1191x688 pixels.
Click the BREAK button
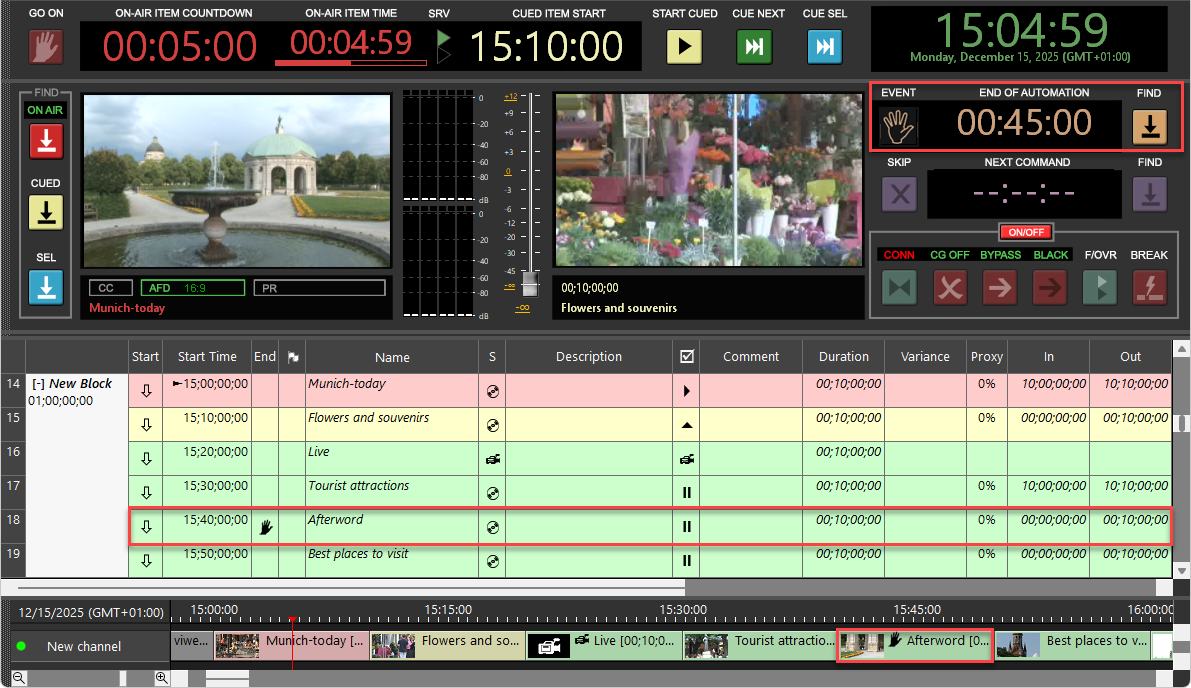pos(1149,287)
